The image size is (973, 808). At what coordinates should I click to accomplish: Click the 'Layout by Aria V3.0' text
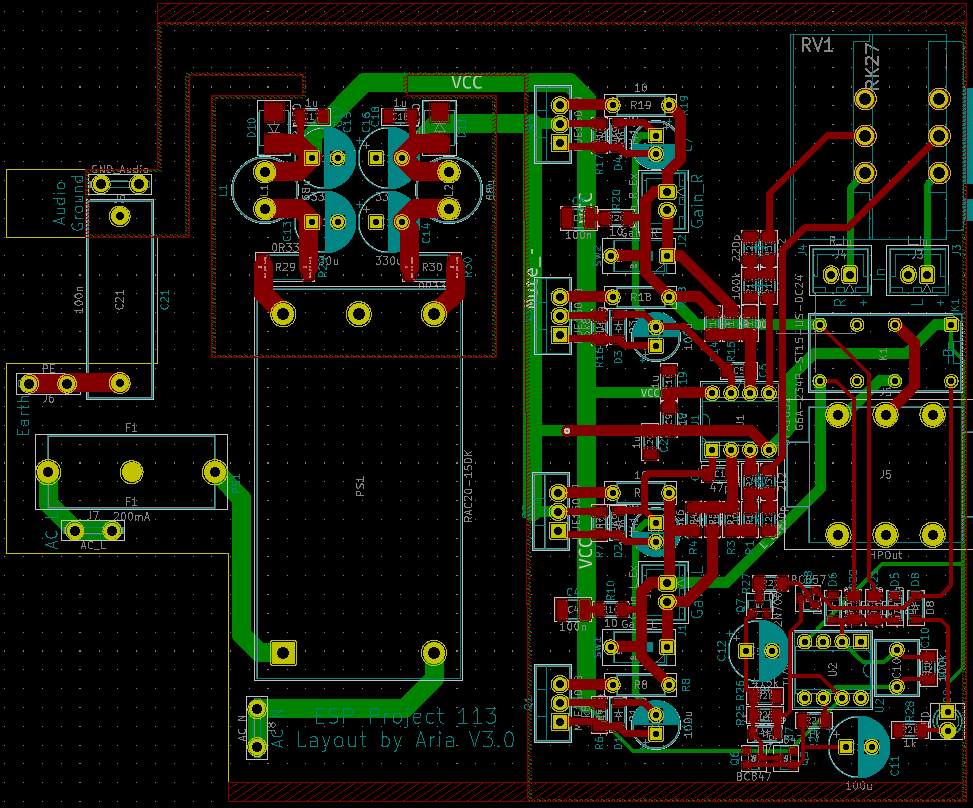[x=405, y=740]
